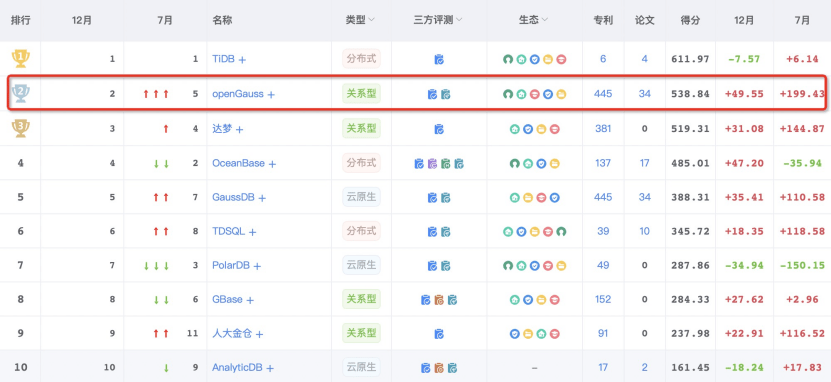Click the 关系型 tag in 人大金仓 row

361,333
